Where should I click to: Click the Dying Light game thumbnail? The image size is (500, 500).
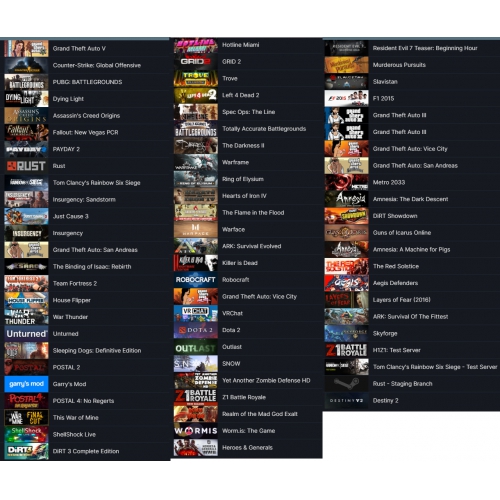(26, 99)
